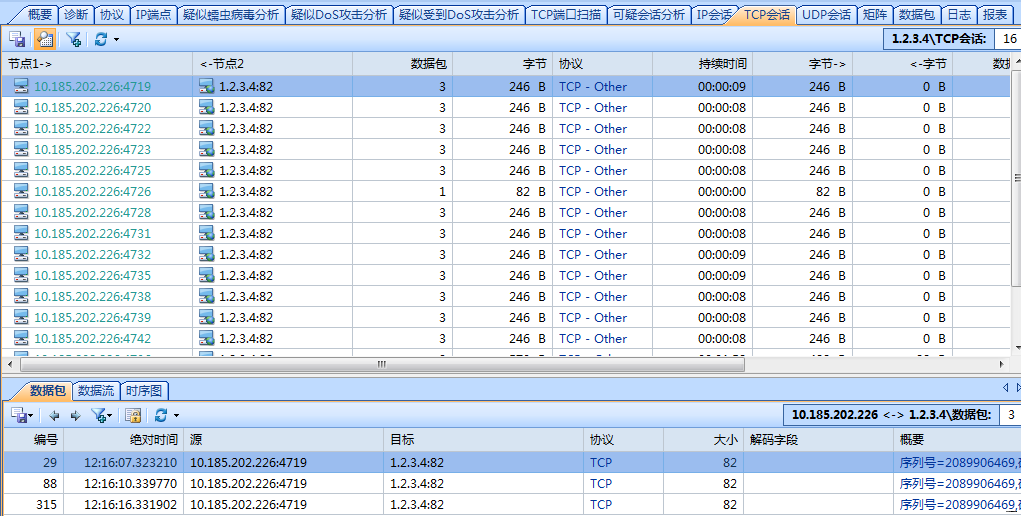This screenshot has width=1021, height=516.
Task: Select packet number 88 in the packet list
Action: [46, 483]
